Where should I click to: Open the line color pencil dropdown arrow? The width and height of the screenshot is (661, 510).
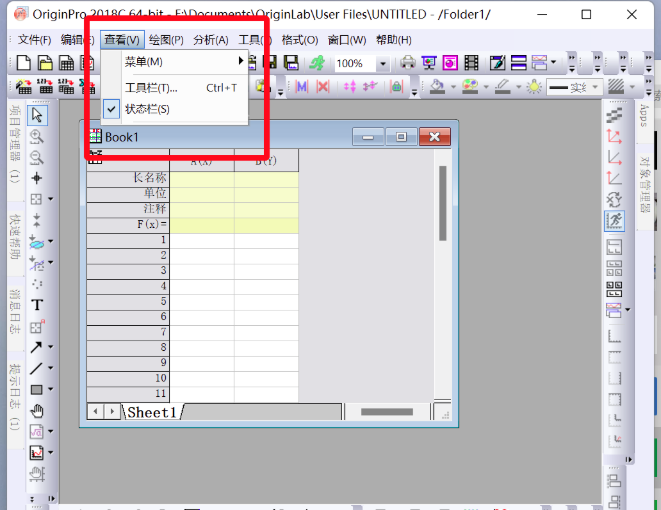pos(519,87)
